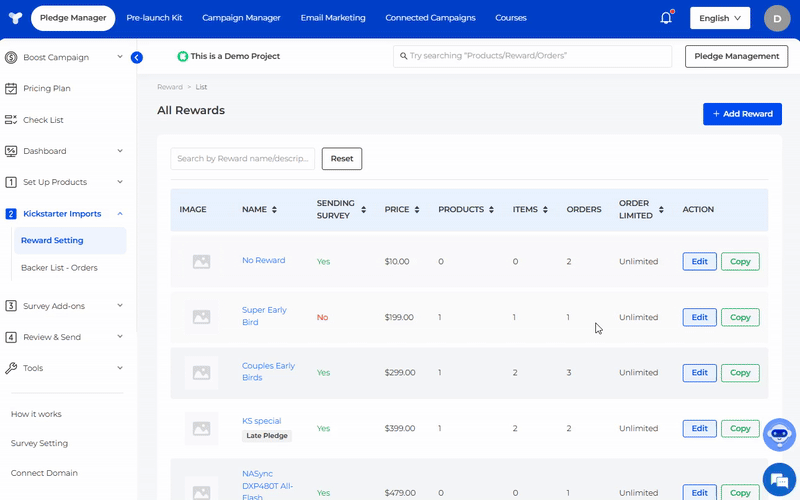Click the logo icon in header
Screen dimensions: 800x500
tap(14, 18)
